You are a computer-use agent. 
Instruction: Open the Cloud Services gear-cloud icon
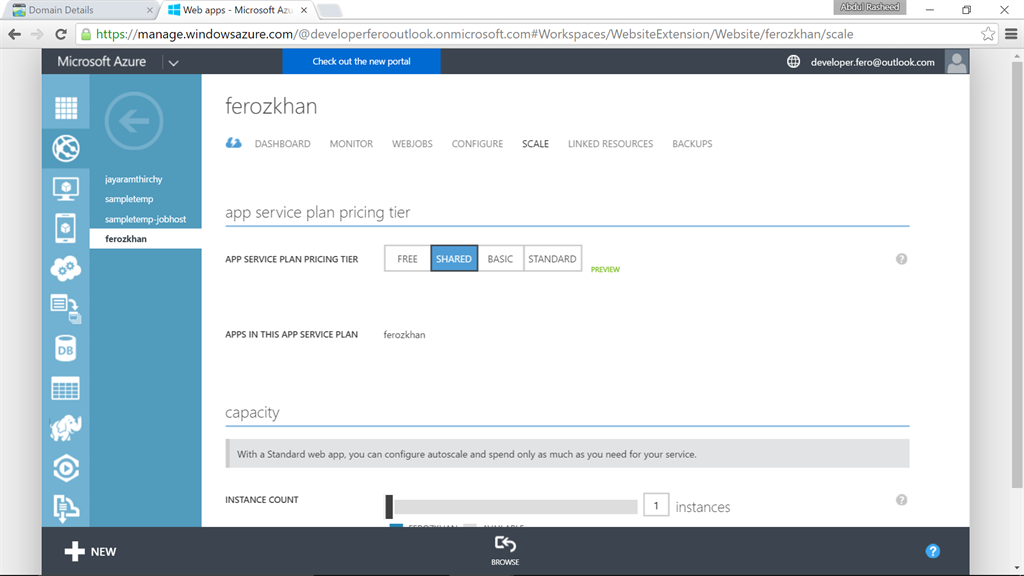(66, 268)
